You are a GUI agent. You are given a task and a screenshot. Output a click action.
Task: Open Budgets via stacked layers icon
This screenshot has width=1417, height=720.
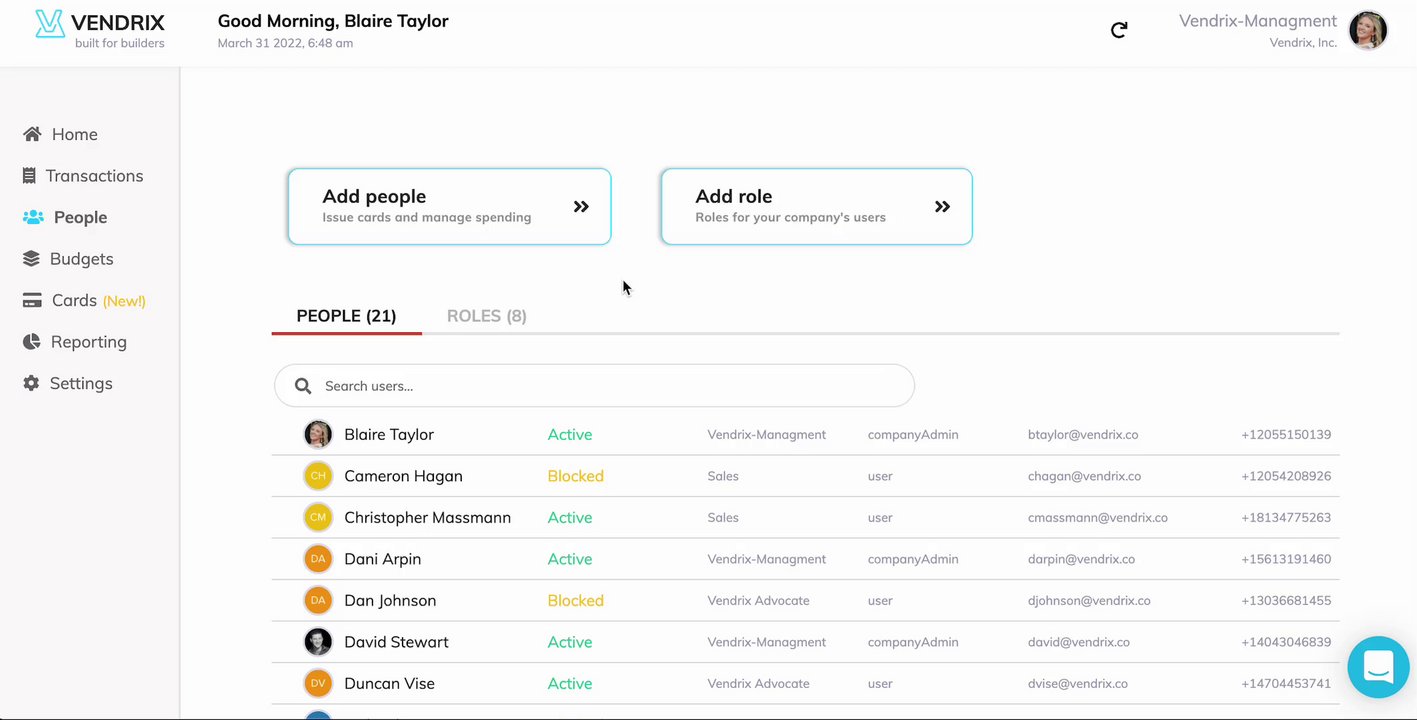tap(31, 259)
